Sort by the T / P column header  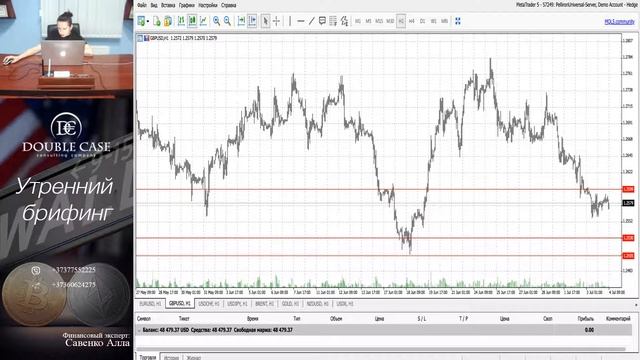click(463, 319)
